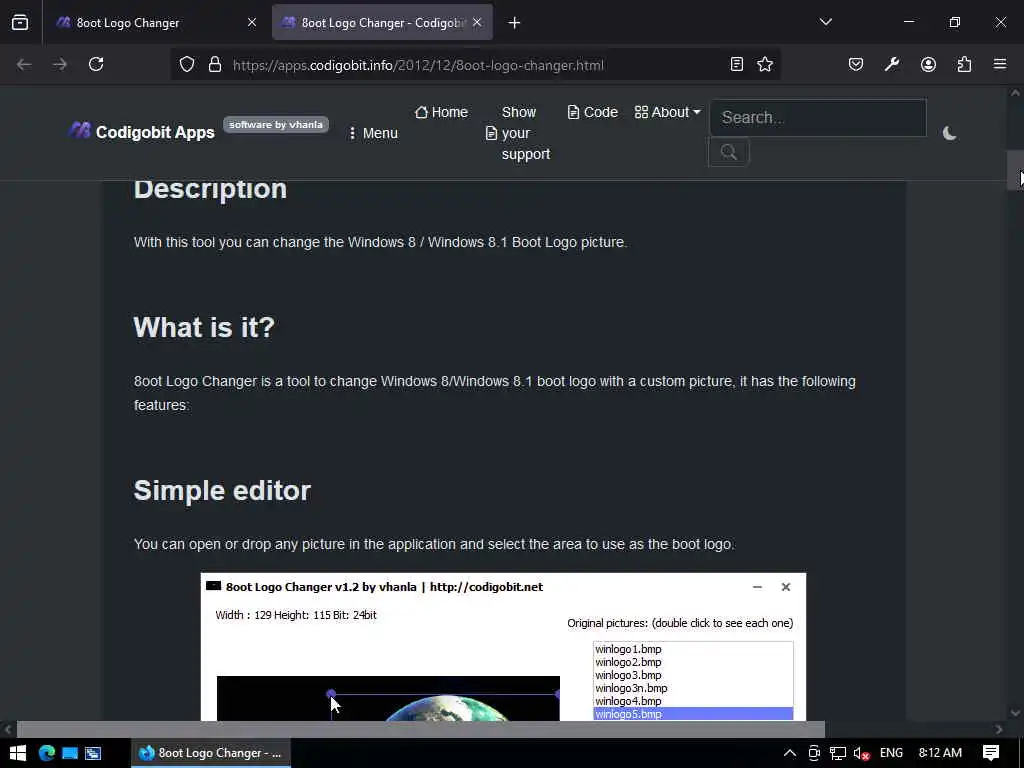Open the extensions puzzle icon
This screenshot has width=1024, height=768.
(x=964, y=65)
